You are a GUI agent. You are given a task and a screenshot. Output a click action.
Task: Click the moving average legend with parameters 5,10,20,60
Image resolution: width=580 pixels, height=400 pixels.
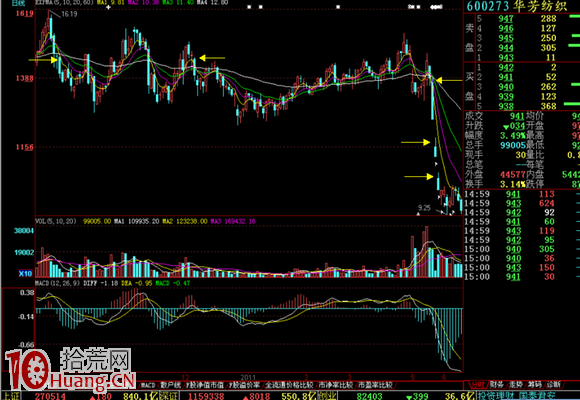(x=64, y=3)
